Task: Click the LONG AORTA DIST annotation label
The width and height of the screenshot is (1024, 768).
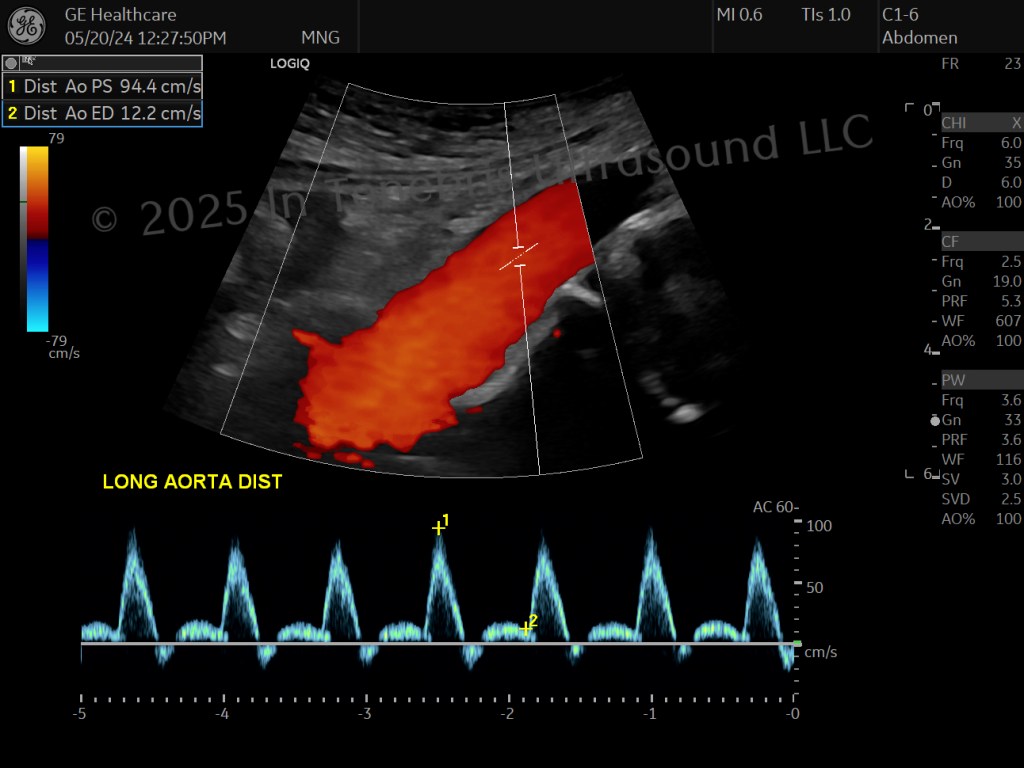Action: (x=193, y=482)
